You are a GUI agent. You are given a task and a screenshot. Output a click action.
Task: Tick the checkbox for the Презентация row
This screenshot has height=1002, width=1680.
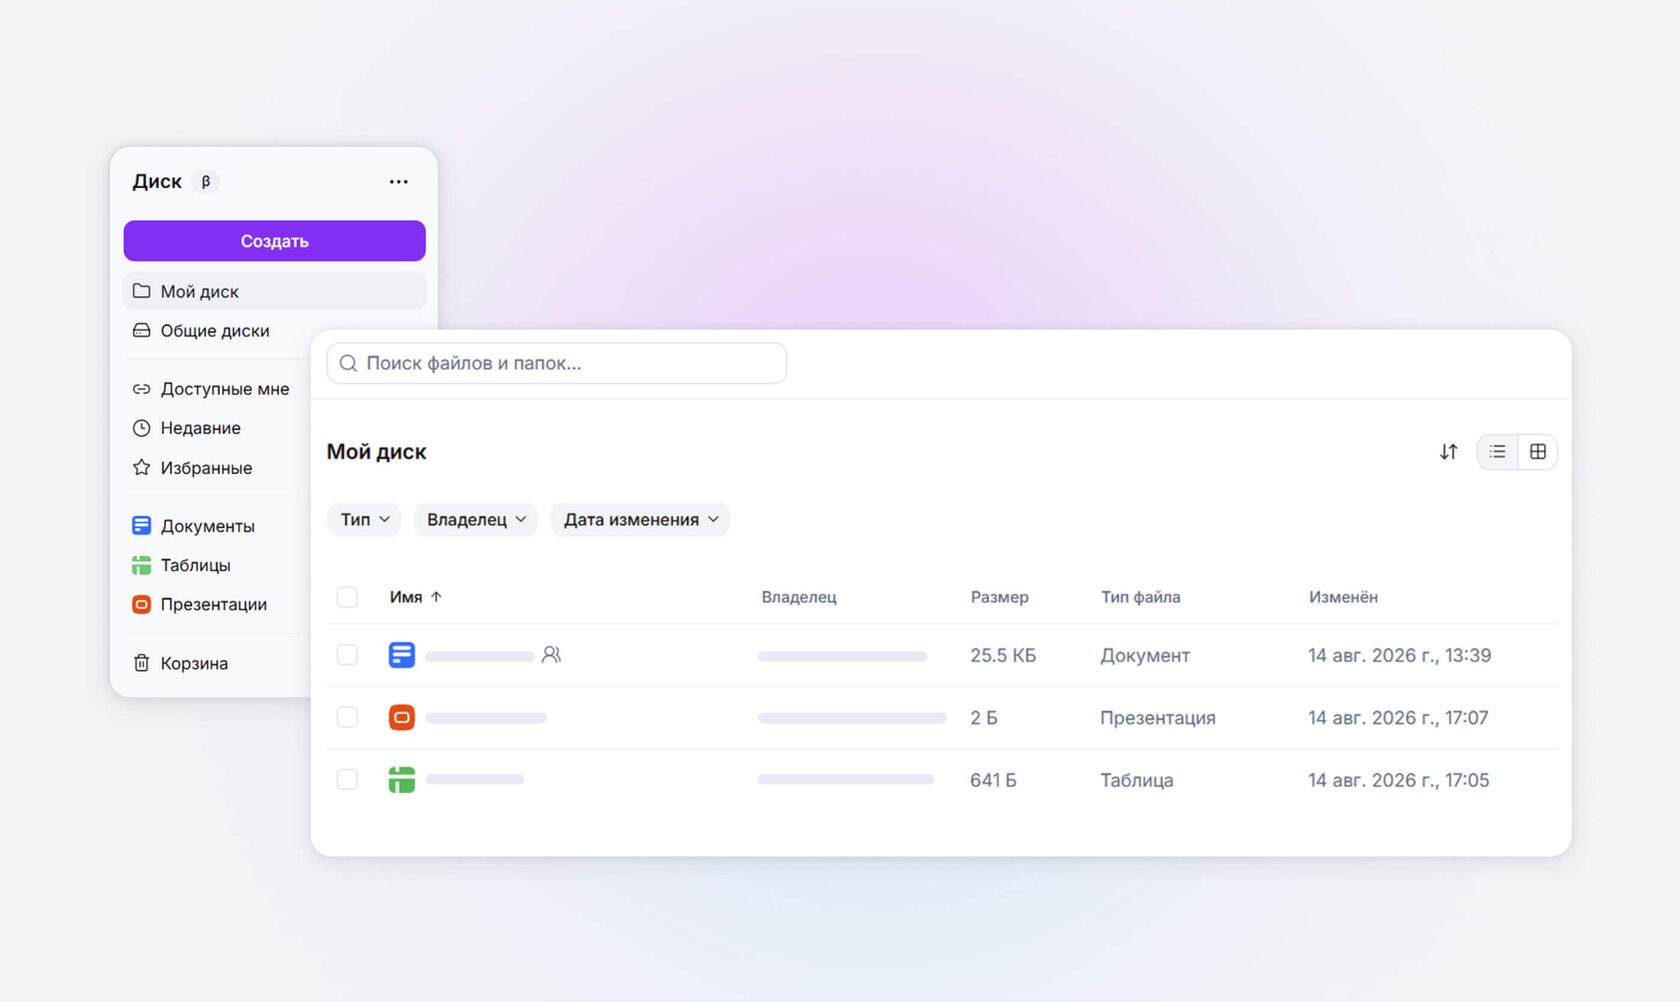(x=347, y=717)
